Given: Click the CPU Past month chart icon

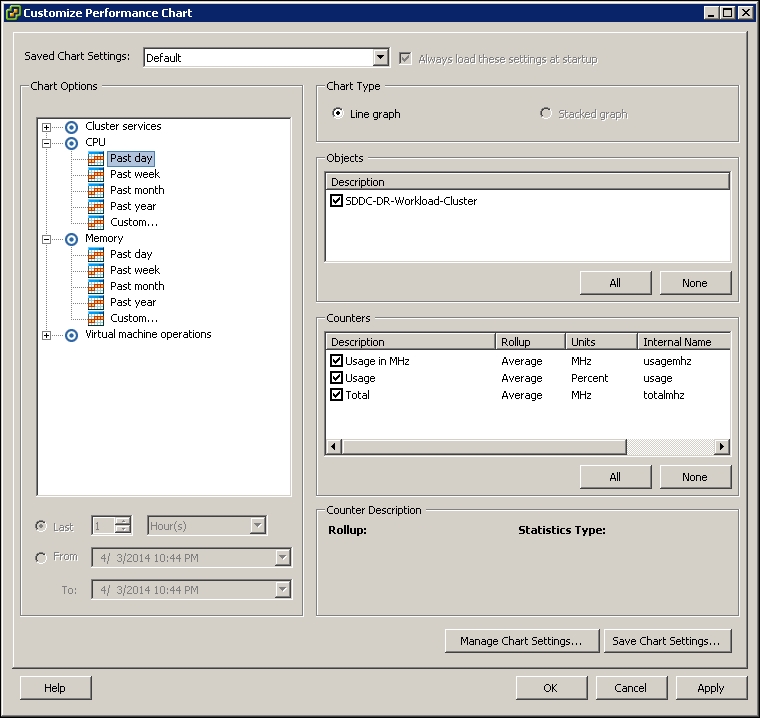Looking at the screenshot, I should 95,191.
